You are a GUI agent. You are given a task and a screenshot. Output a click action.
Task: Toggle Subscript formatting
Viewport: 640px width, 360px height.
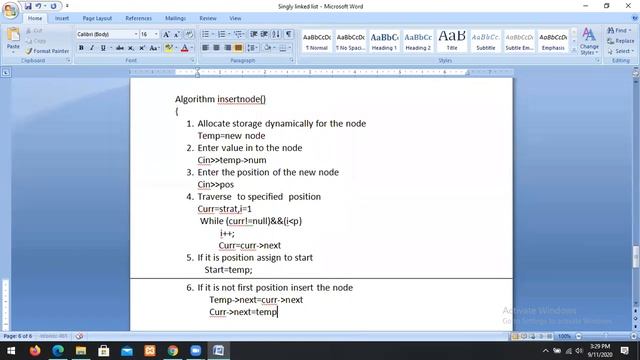click(131, 48)
